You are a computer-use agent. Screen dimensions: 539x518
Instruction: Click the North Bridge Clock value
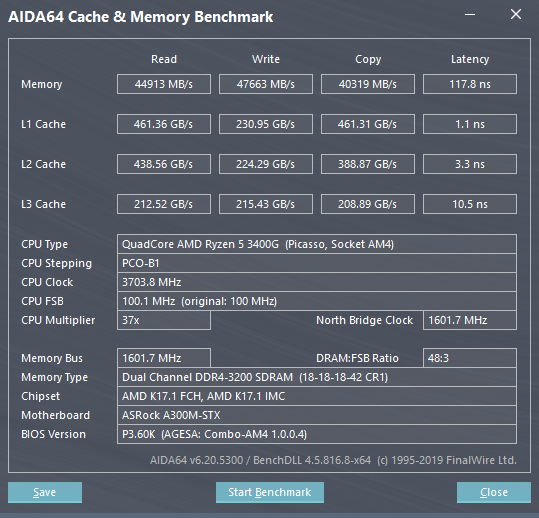(470, 320)
